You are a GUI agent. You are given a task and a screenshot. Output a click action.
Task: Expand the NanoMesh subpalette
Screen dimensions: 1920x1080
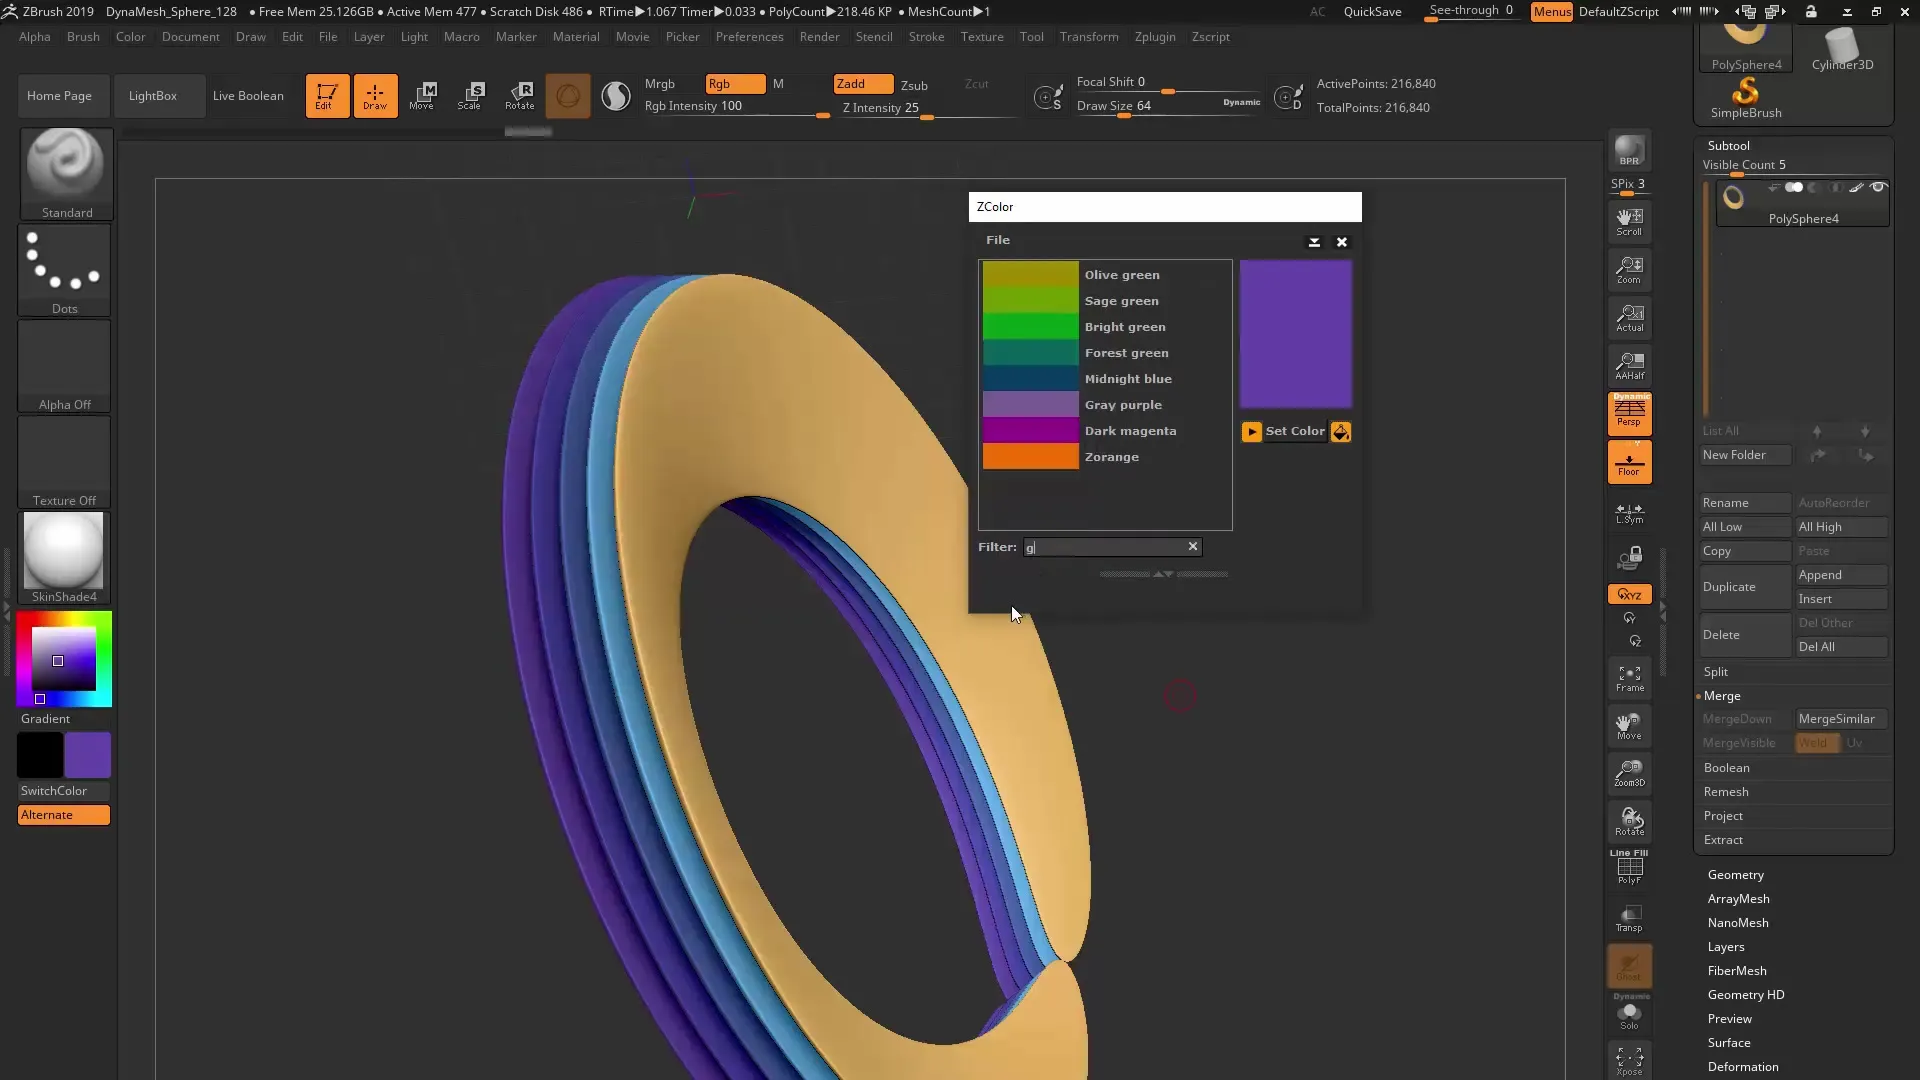[1738, 923]
